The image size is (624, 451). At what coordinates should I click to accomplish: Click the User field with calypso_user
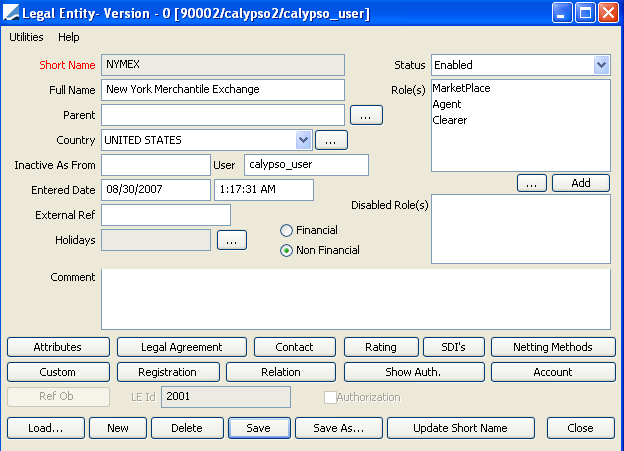point(306,165)
